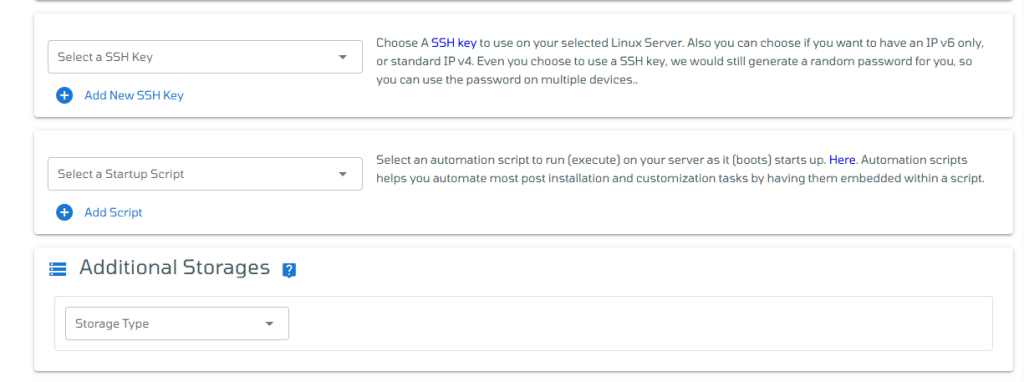Expand the SSH Key dropdown arrow
Viewport: 1024px width, 382px height.
click(x=342, y=57)
